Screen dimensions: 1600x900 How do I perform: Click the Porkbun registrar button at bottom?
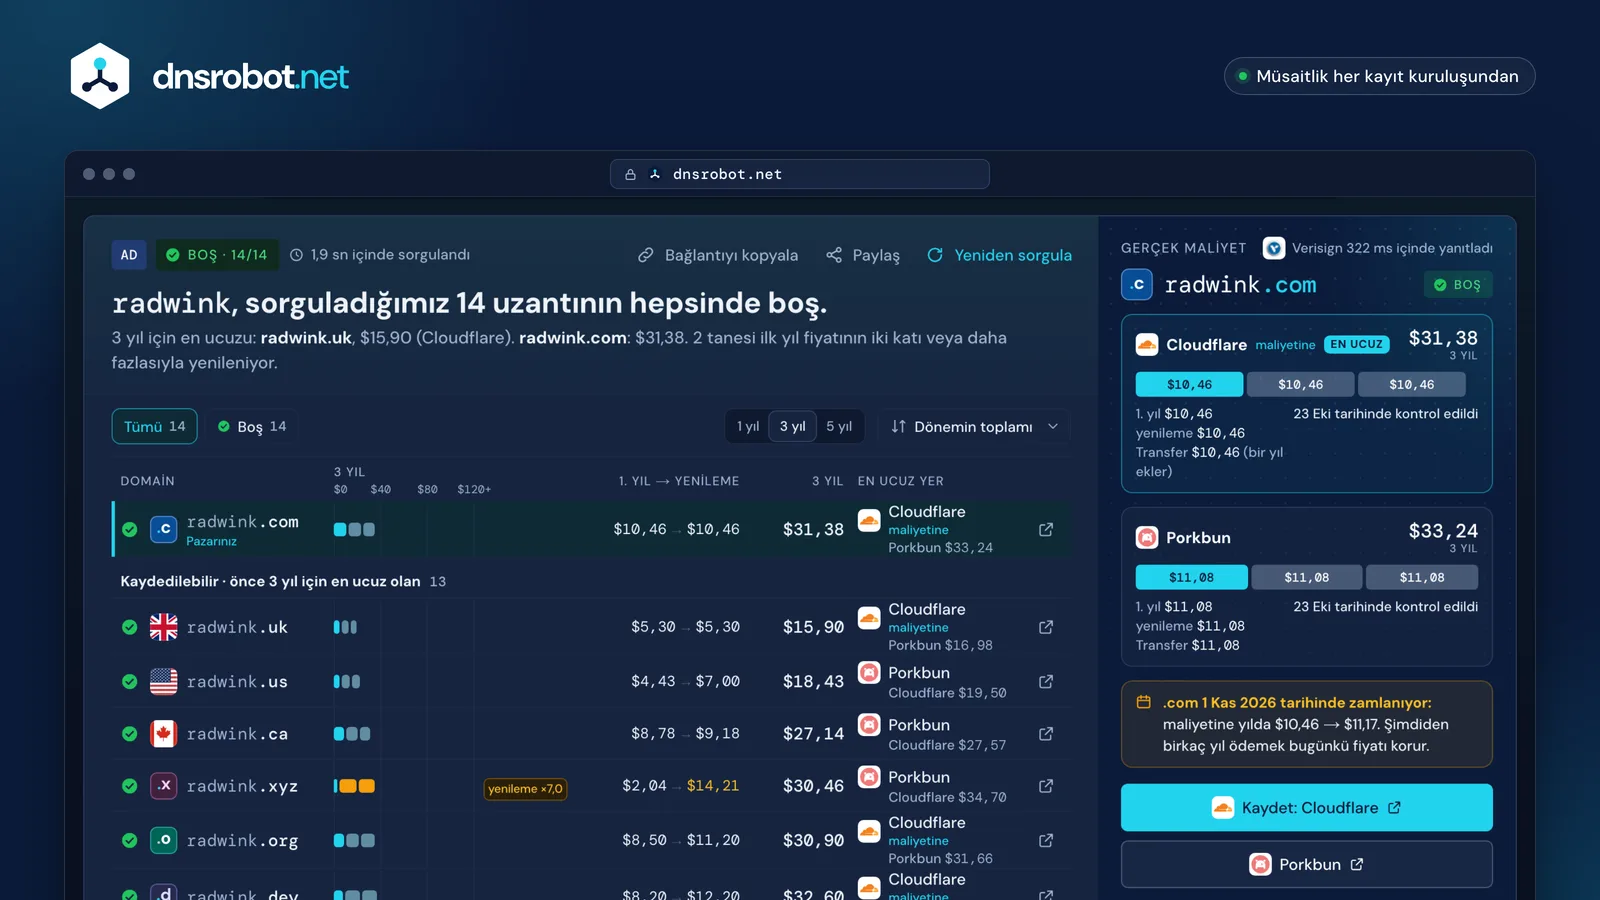(x=1307, y=865)
